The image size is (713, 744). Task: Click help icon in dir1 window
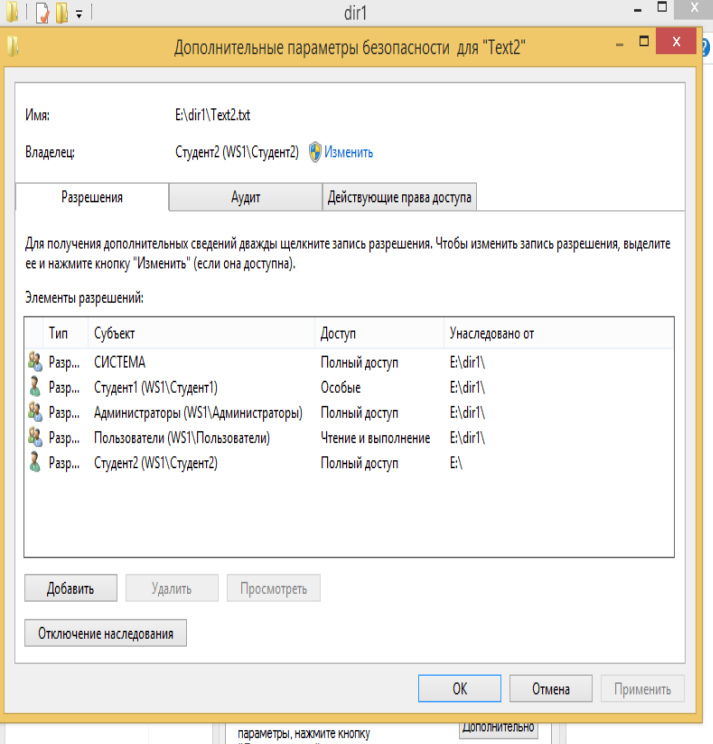point(705,48)
